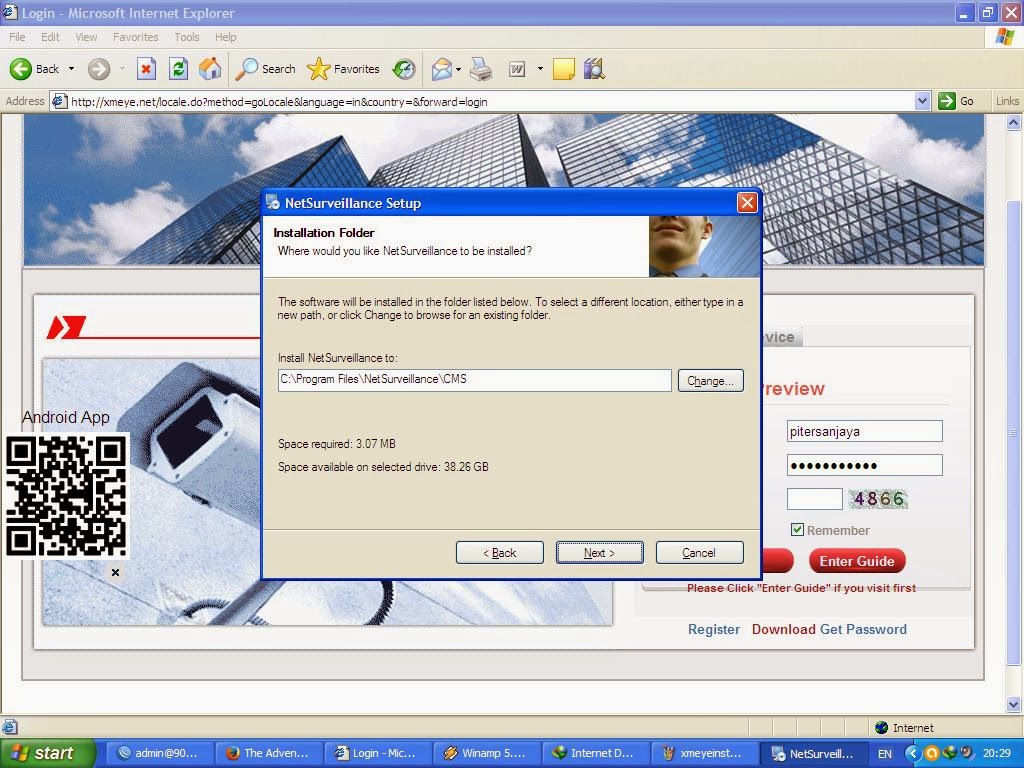Open the Search pane in IE

(265, 69)
